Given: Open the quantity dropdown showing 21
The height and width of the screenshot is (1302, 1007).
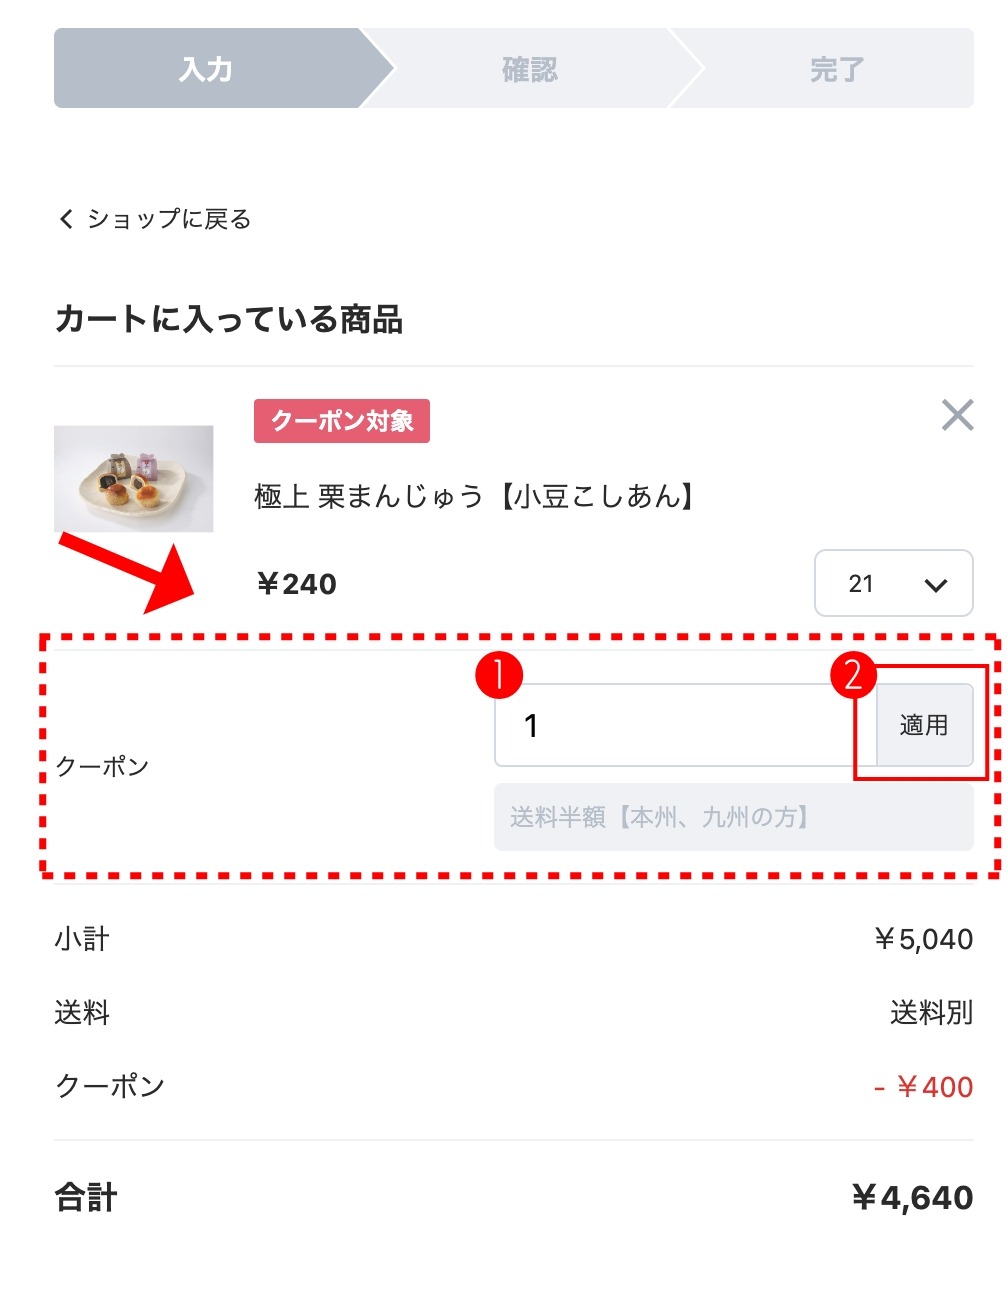Looking at the screenshot, I should 893,583.
